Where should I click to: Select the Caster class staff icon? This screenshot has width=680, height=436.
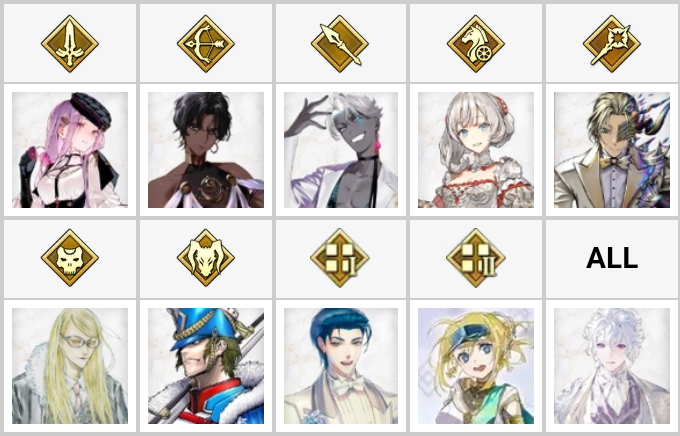coord(612,44)
